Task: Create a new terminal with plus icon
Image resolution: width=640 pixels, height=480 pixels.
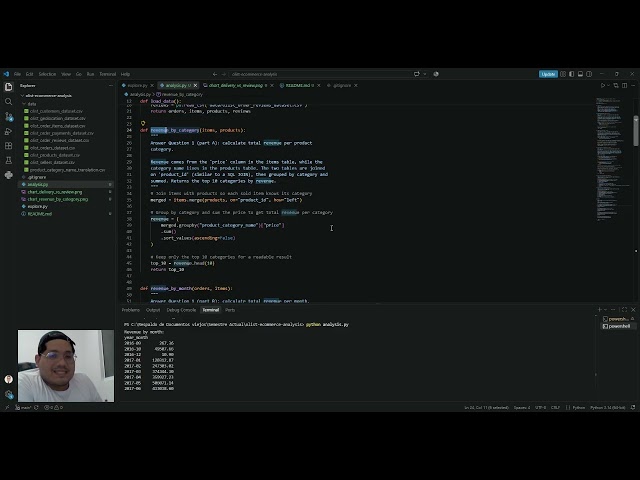Action: point(599,310)
